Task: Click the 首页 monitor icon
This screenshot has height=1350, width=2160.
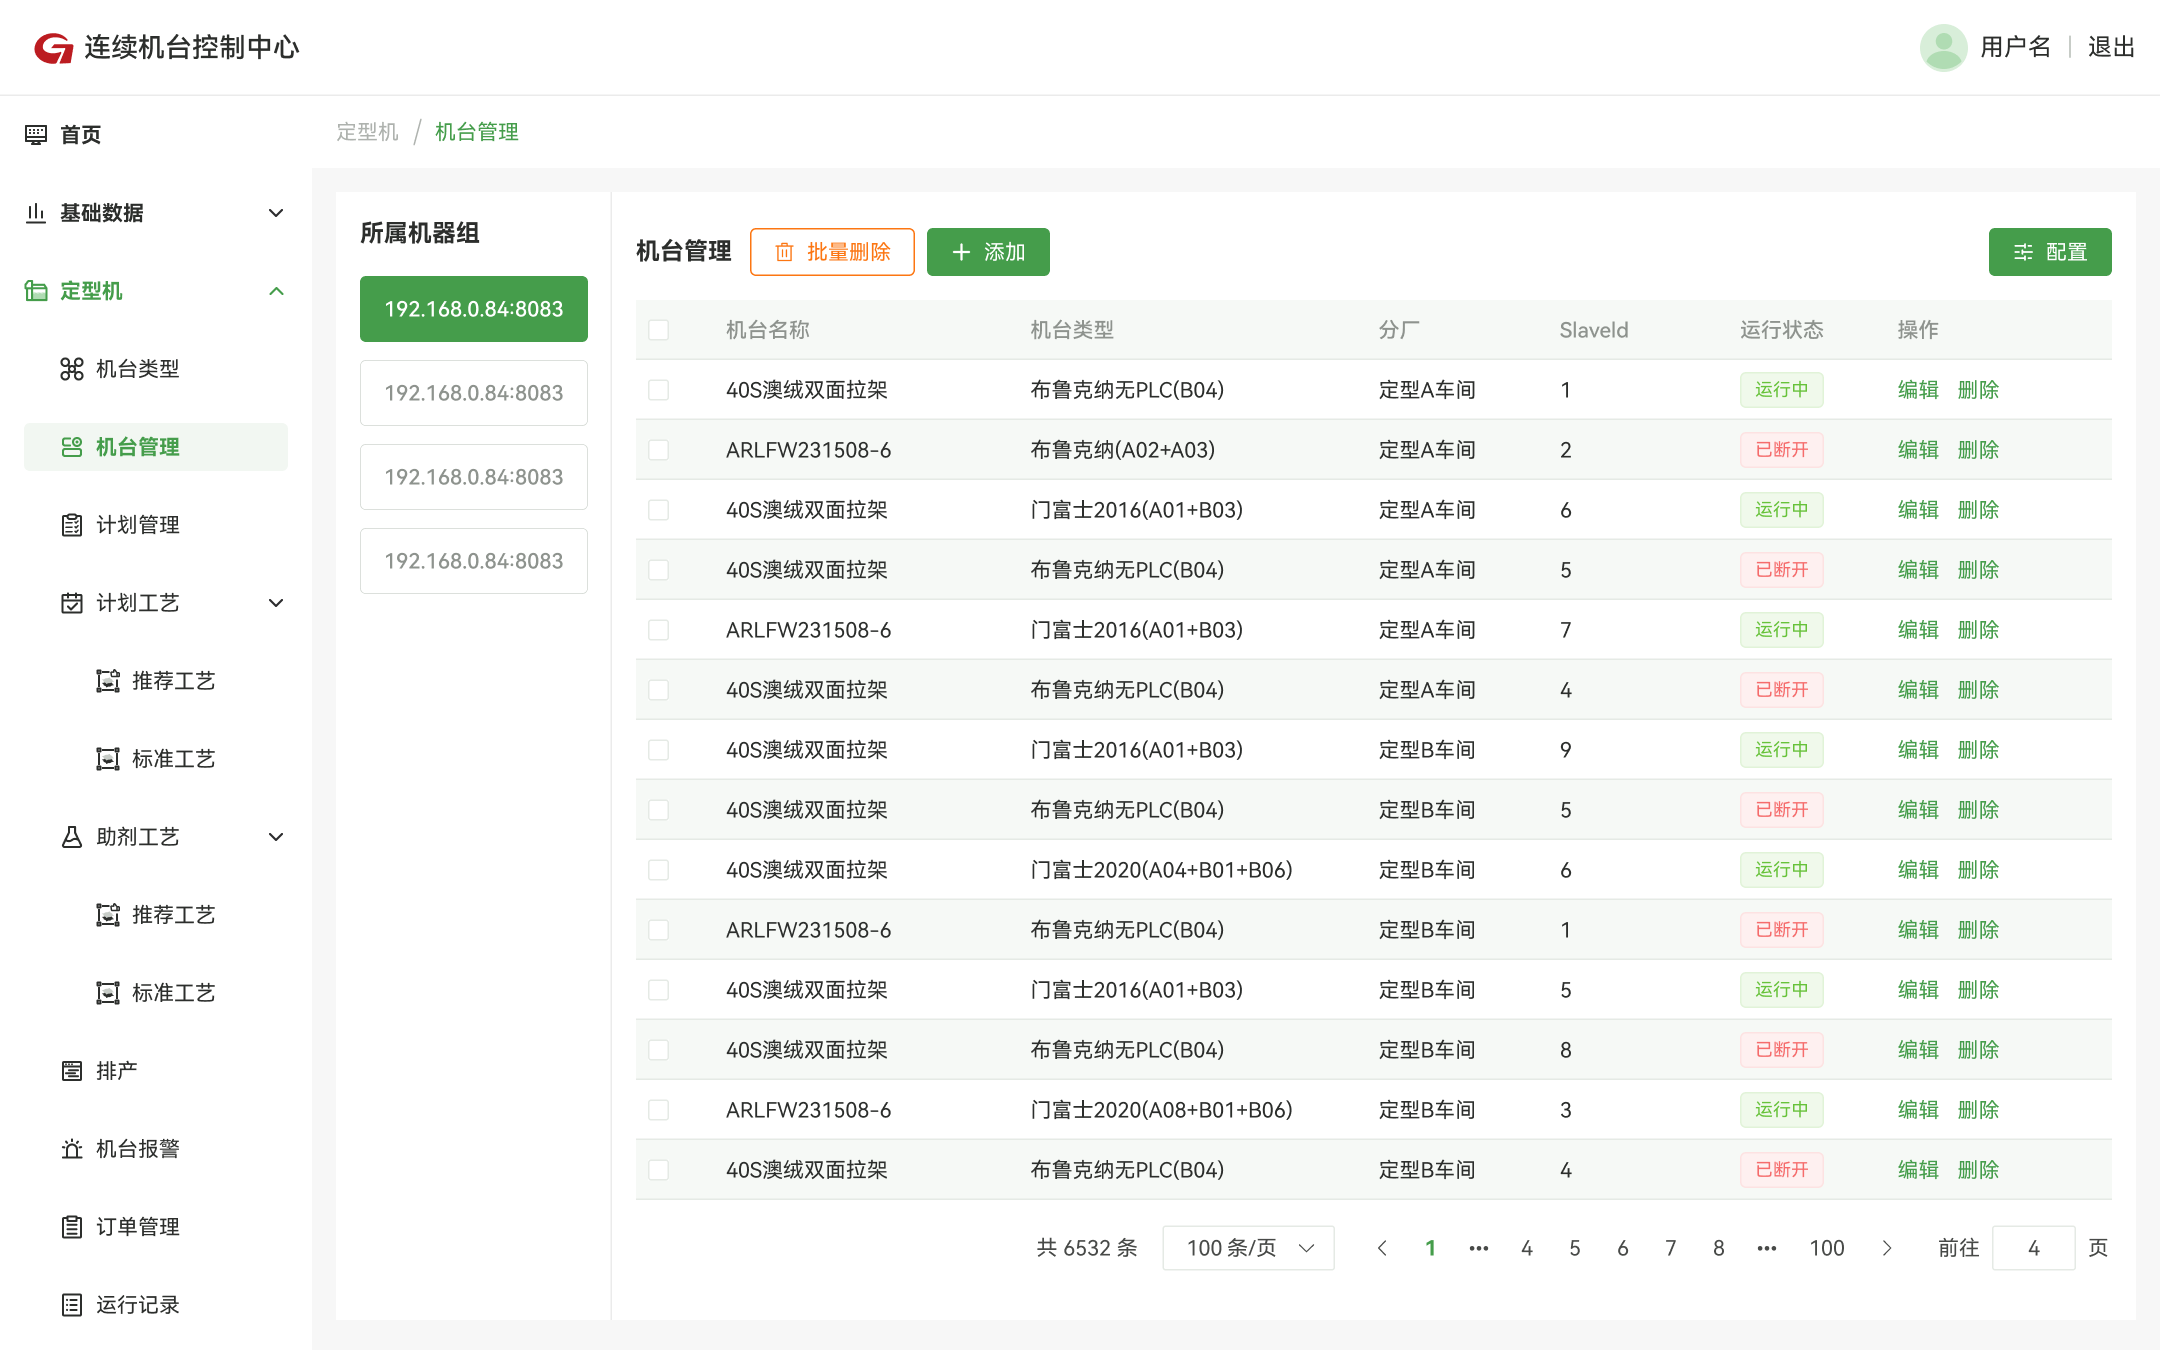Action: click(36, 134)
